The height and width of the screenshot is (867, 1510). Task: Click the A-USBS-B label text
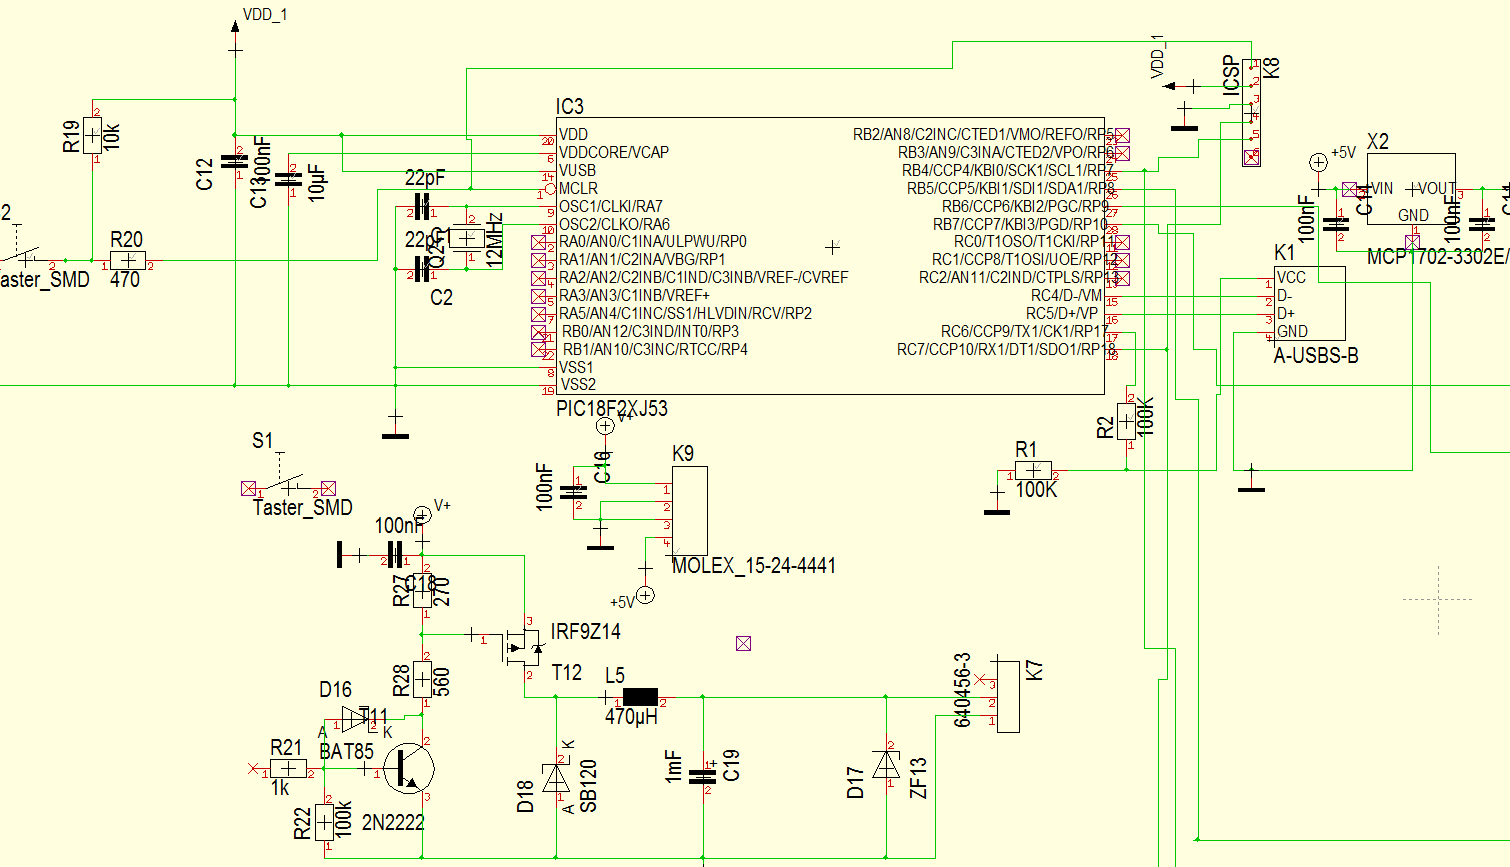tap(1316, 355)
